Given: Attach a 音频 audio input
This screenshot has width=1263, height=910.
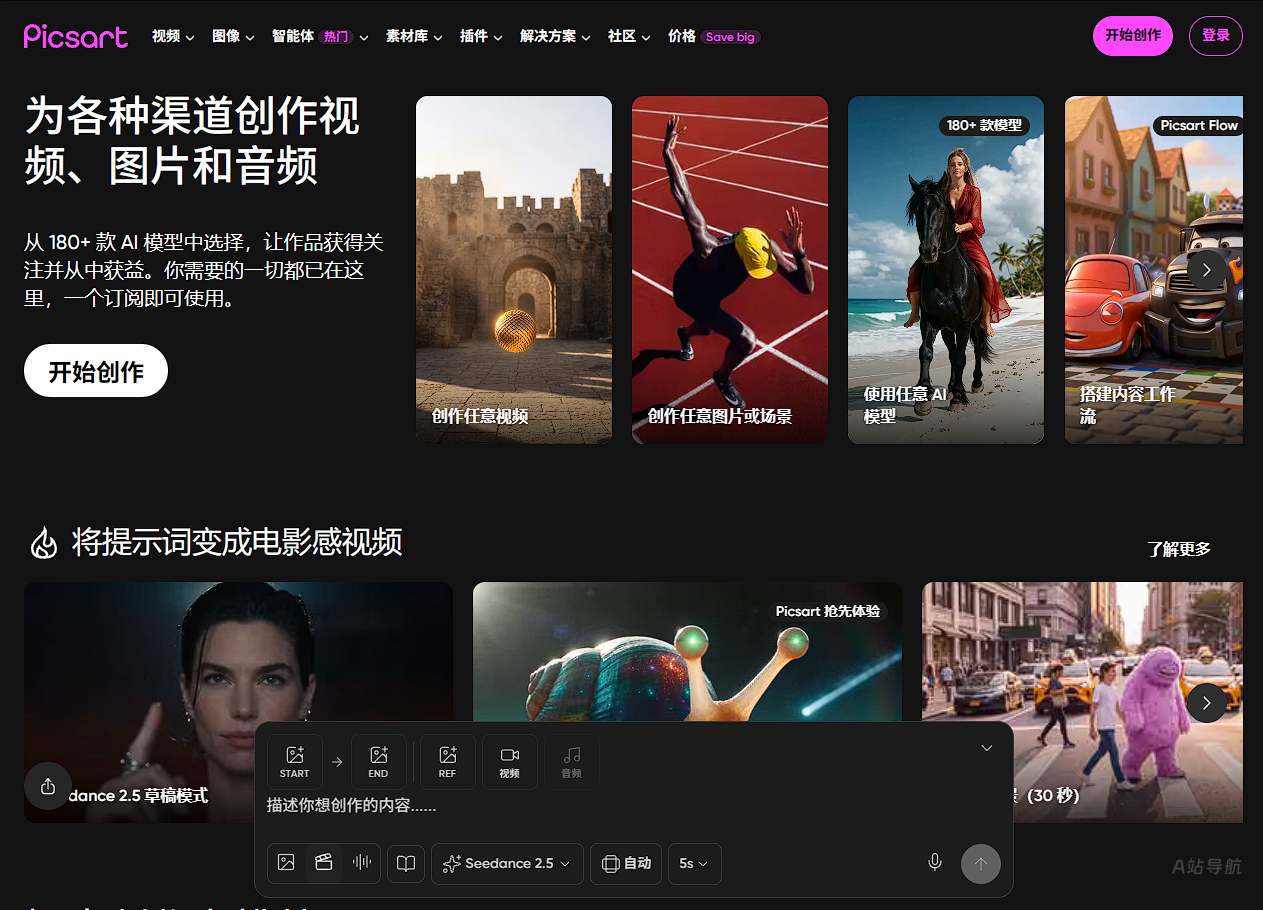Looking at the screenshot, I should [x=572, y=762].
